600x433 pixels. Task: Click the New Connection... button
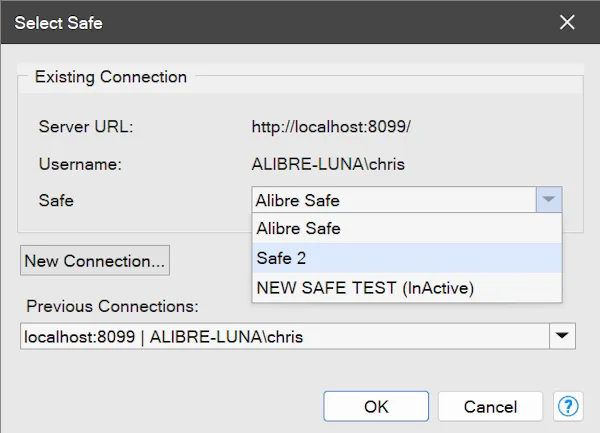(95, 260)
